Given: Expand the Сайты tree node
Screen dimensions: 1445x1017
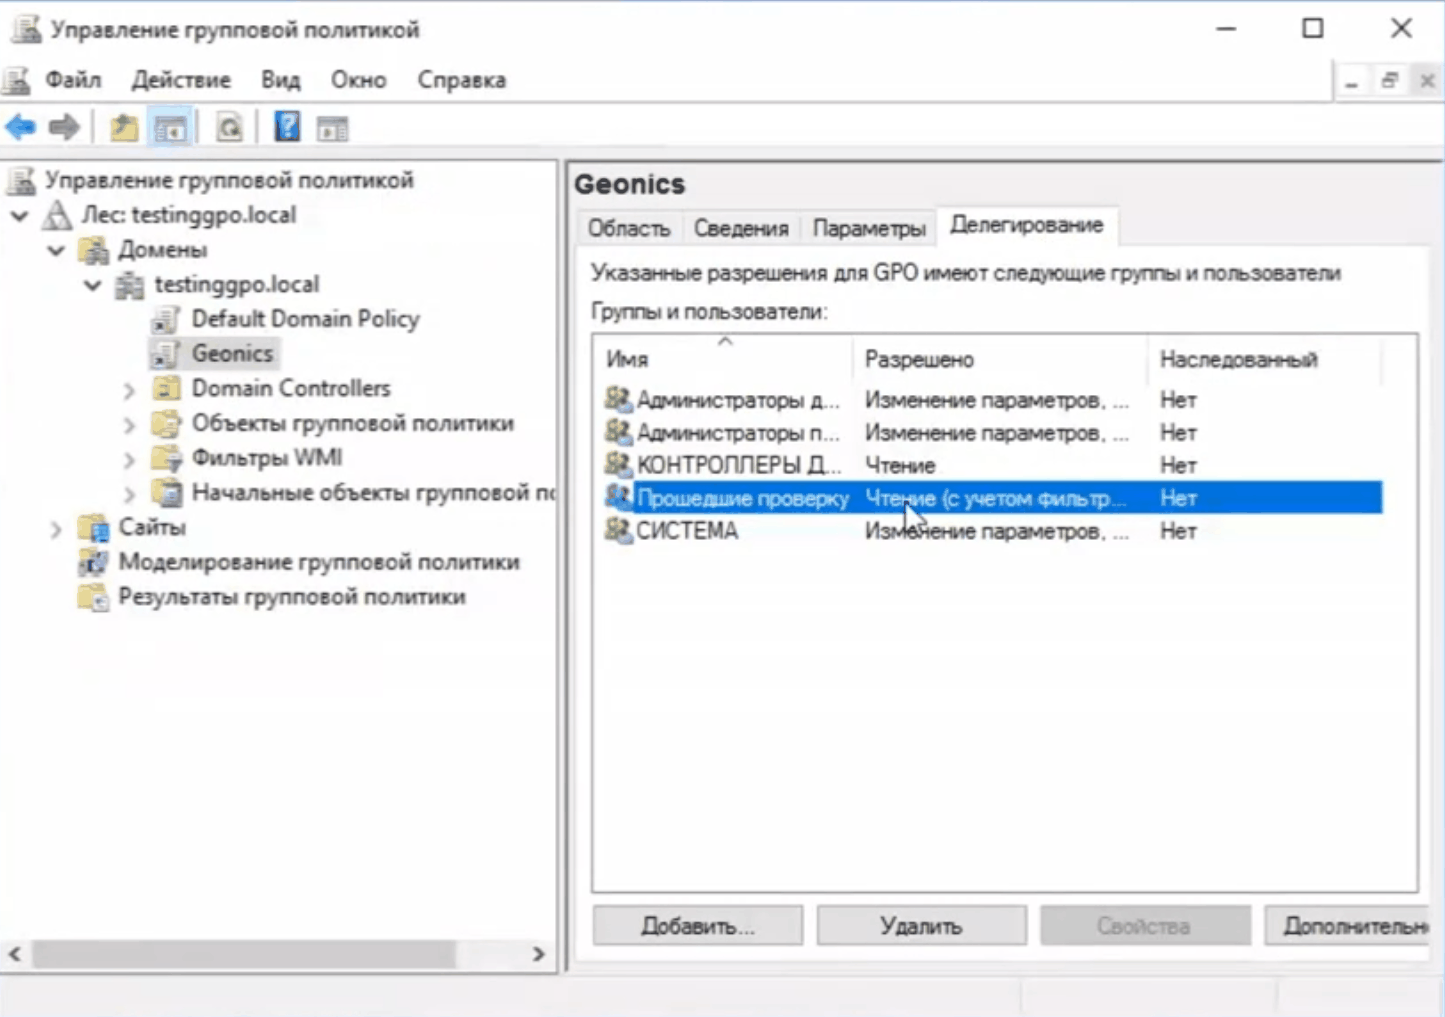Looking at the screenshot, I should coord(56,528).
